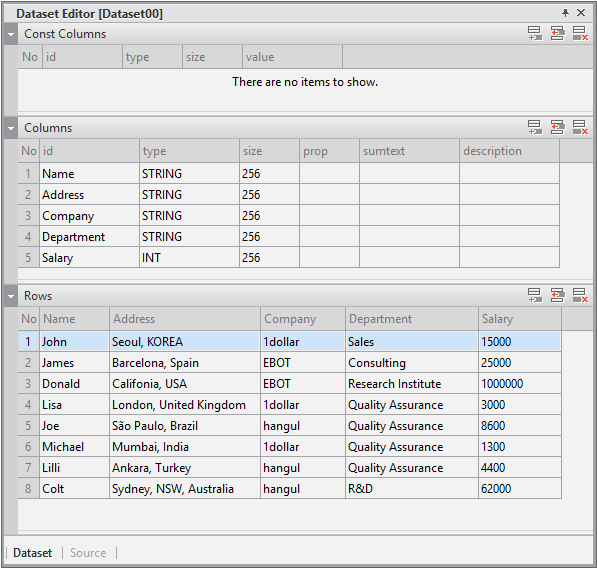Select the Department column id cell
This screenshot has height=568, width=597.
pos(89,237)
